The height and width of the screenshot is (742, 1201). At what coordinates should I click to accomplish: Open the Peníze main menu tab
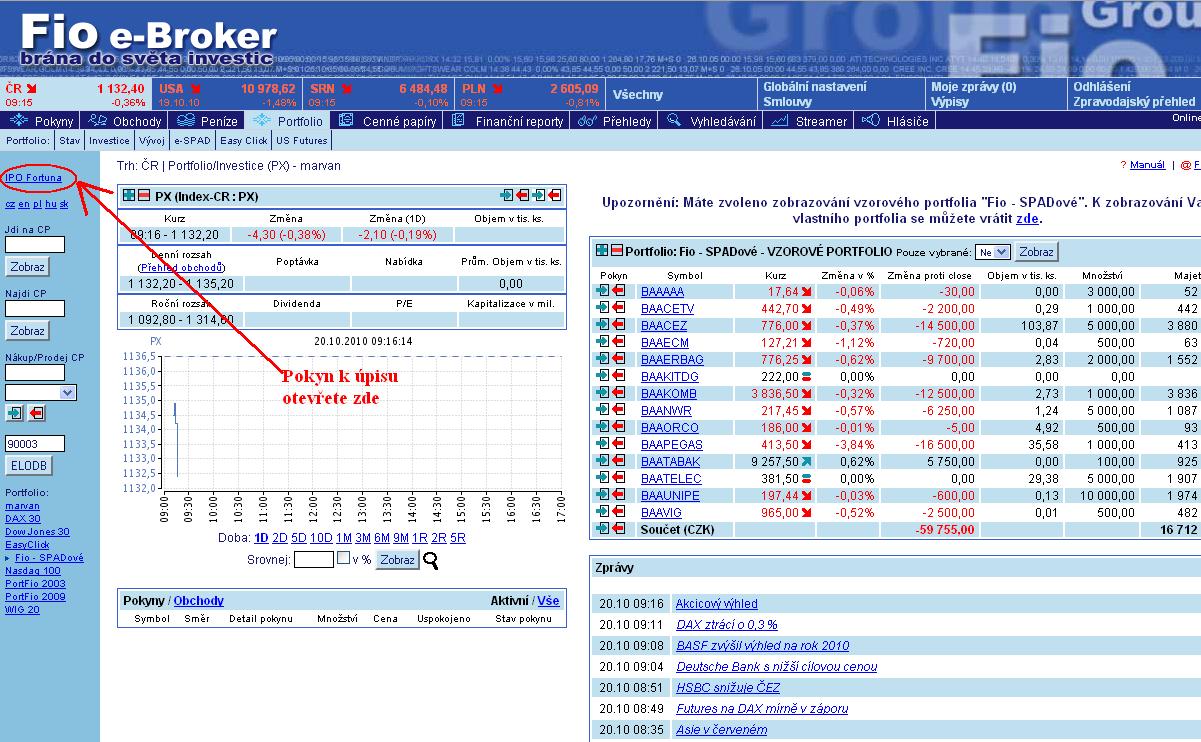coord(206,121)
